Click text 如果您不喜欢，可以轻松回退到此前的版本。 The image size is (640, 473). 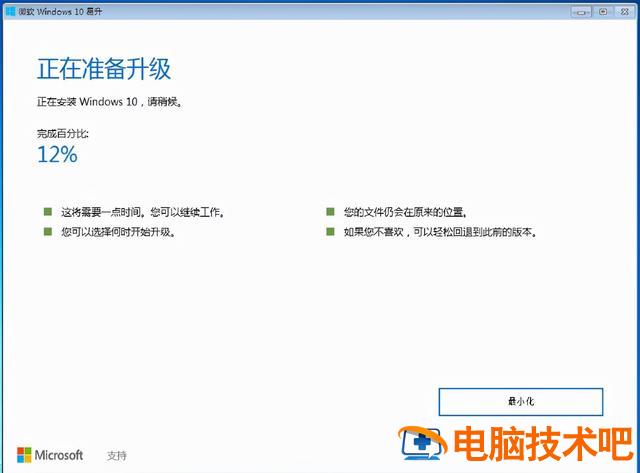[440, 232]
